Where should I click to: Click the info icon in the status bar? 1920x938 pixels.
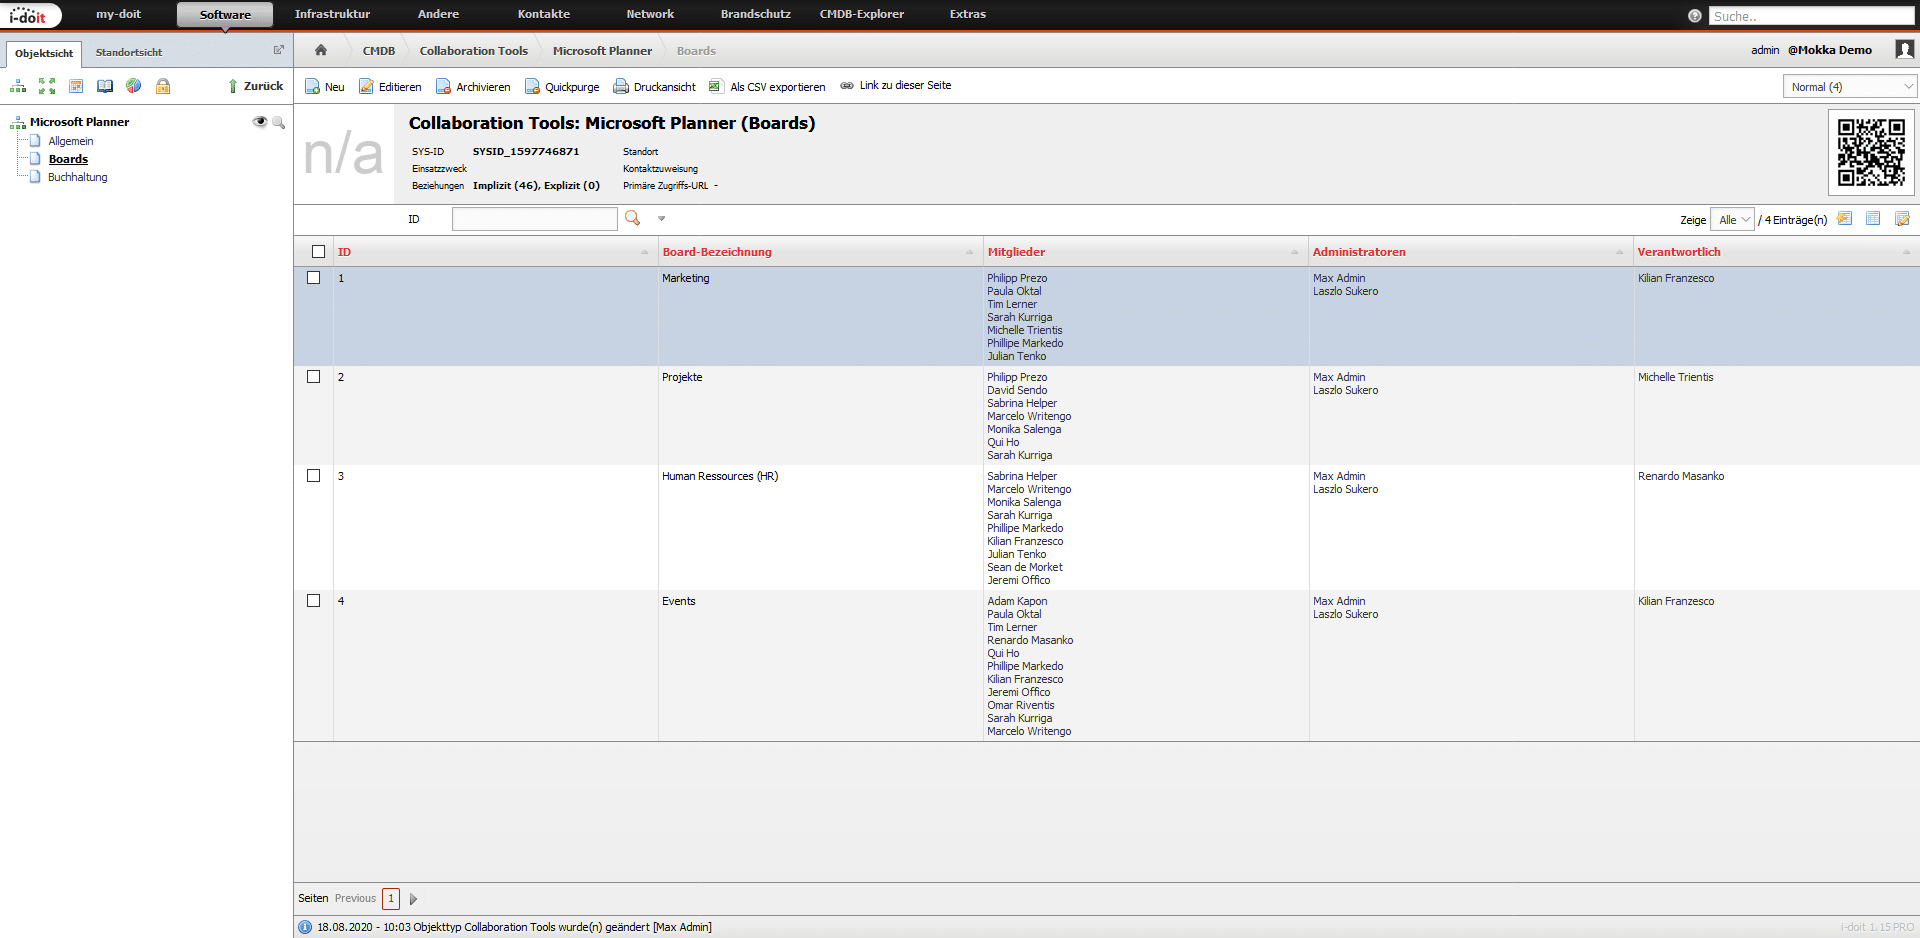[305, 927]
